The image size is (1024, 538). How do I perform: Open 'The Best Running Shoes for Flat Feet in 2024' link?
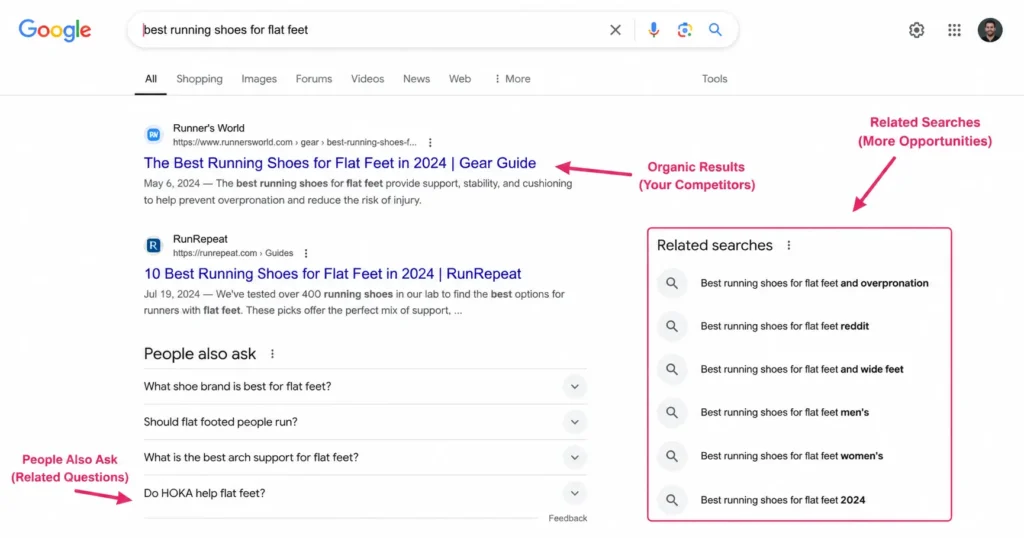tap(340, 163)
